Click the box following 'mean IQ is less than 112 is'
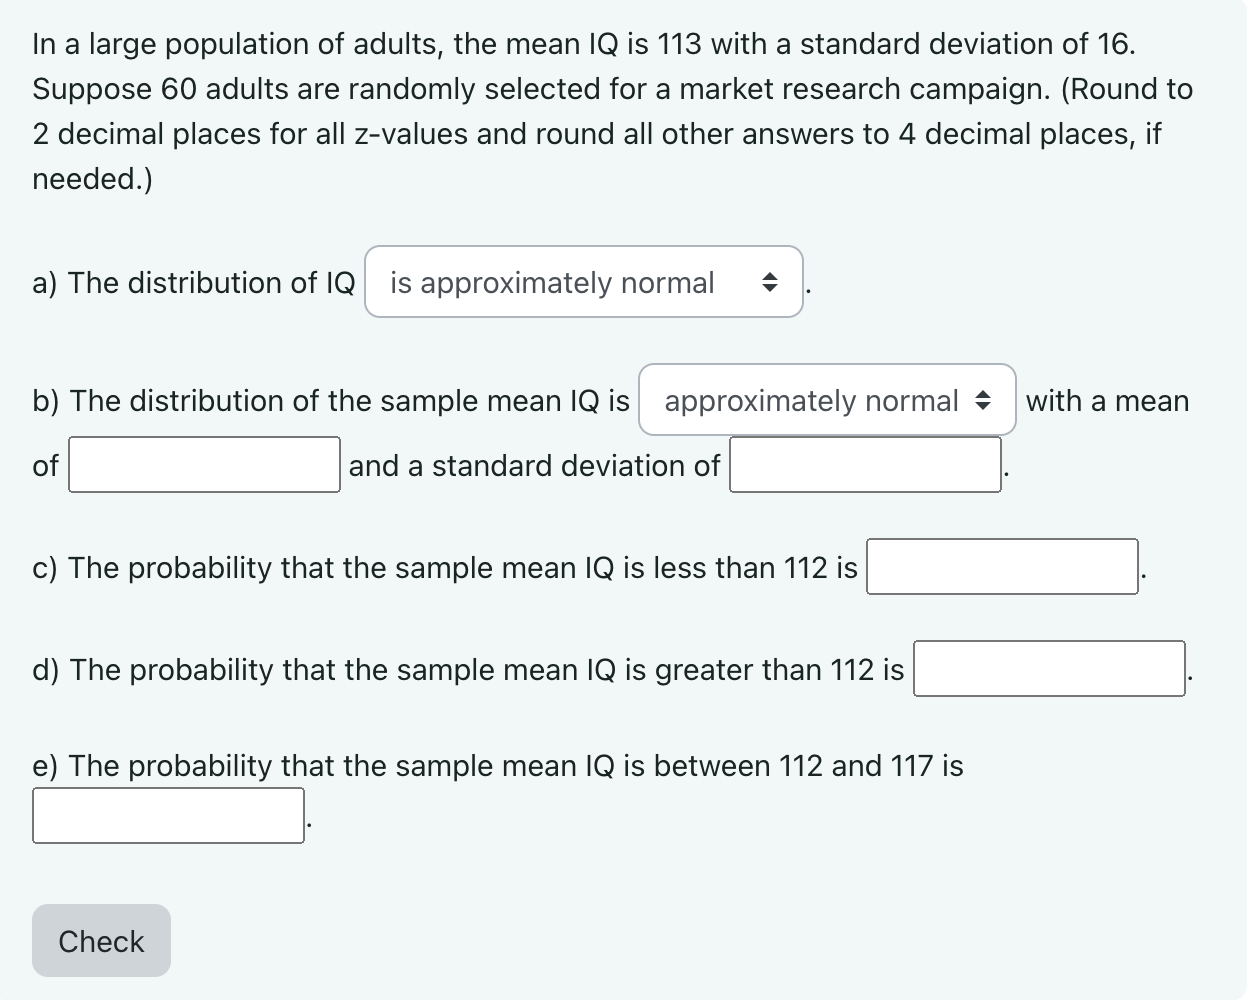 pos(1002,567)
